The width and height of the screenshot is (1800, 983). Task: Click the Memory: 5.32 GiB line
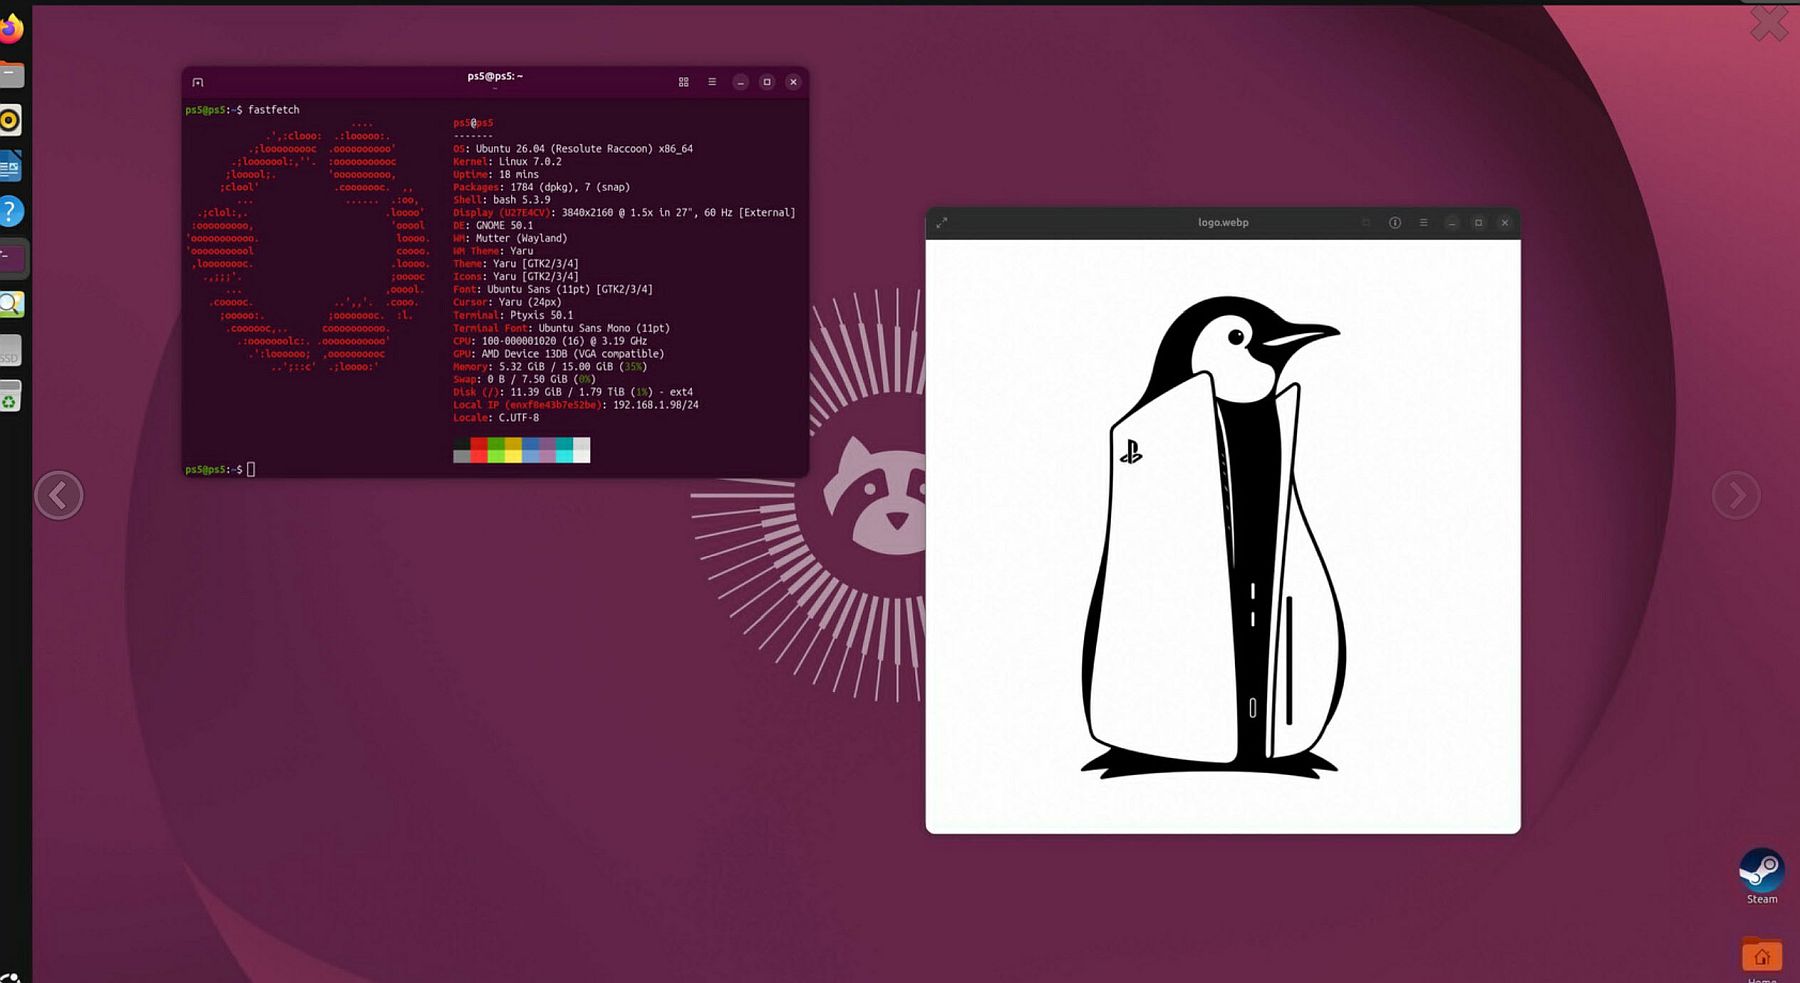pyautogui.click(x=550, y=367)
